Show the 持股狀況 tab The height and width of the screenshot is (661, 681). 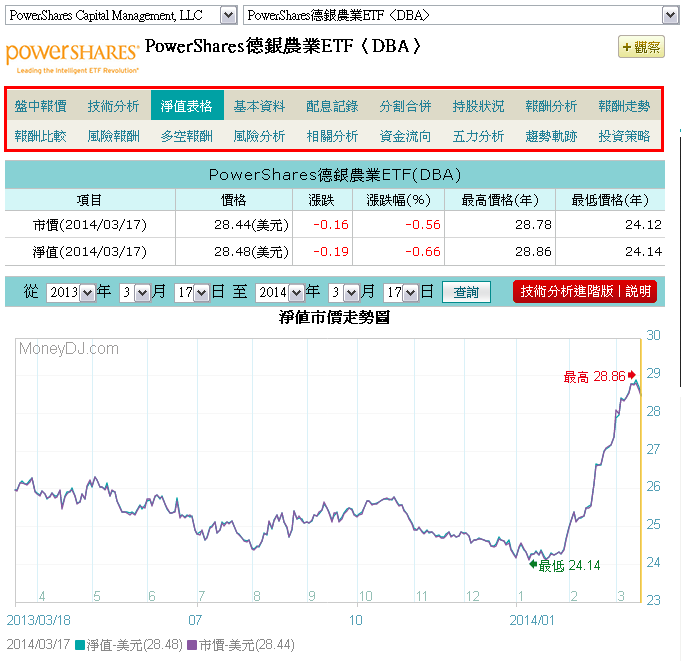tap(478, 106)
